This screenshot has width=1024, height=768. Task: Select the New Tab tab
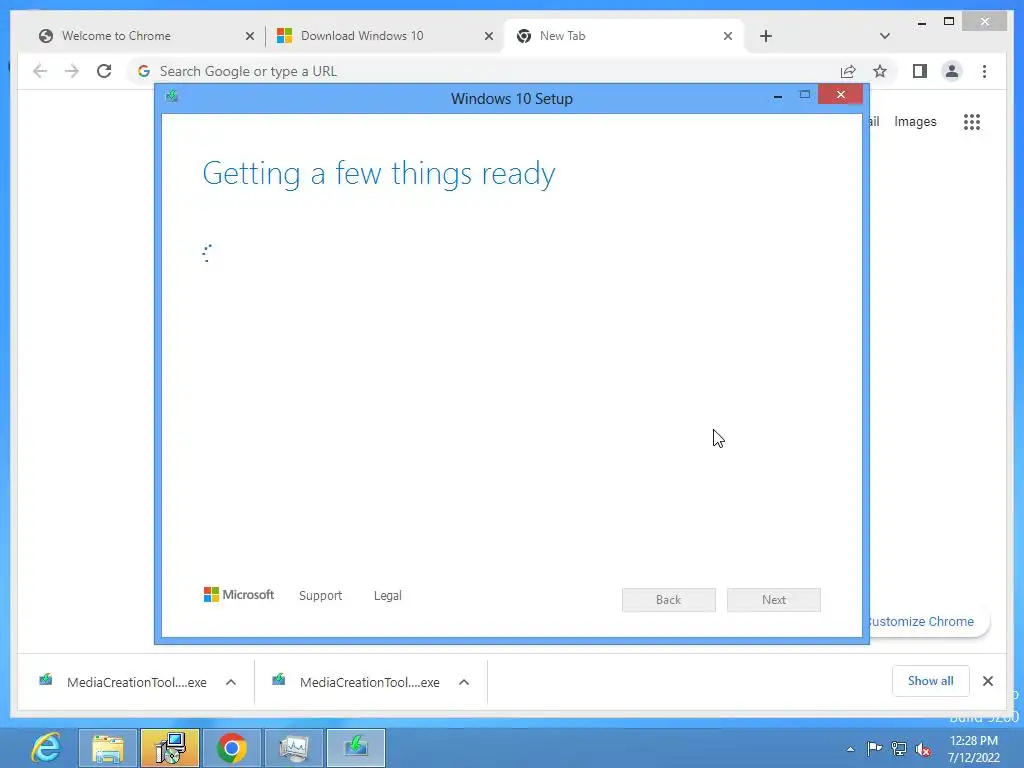pos(624,36)
